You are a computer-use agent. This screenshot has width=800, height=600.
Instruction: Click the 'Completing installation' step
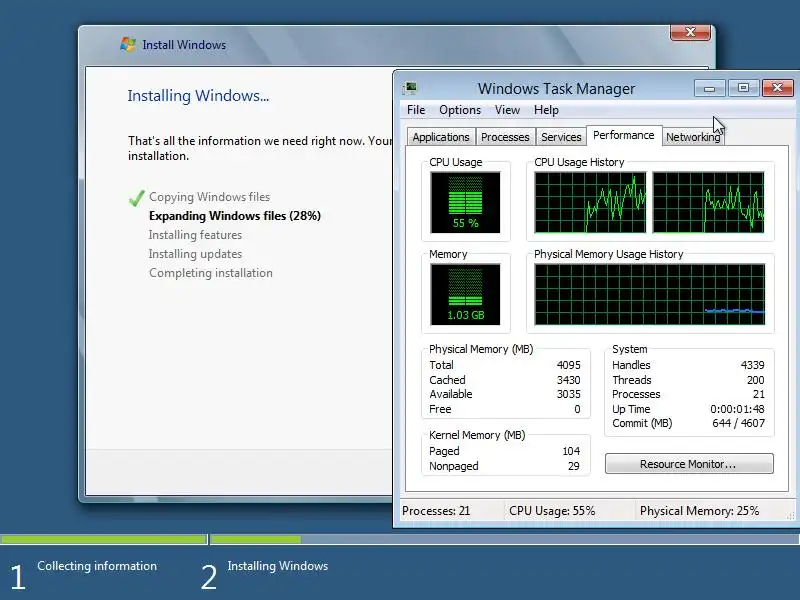[x=211, y=273]
